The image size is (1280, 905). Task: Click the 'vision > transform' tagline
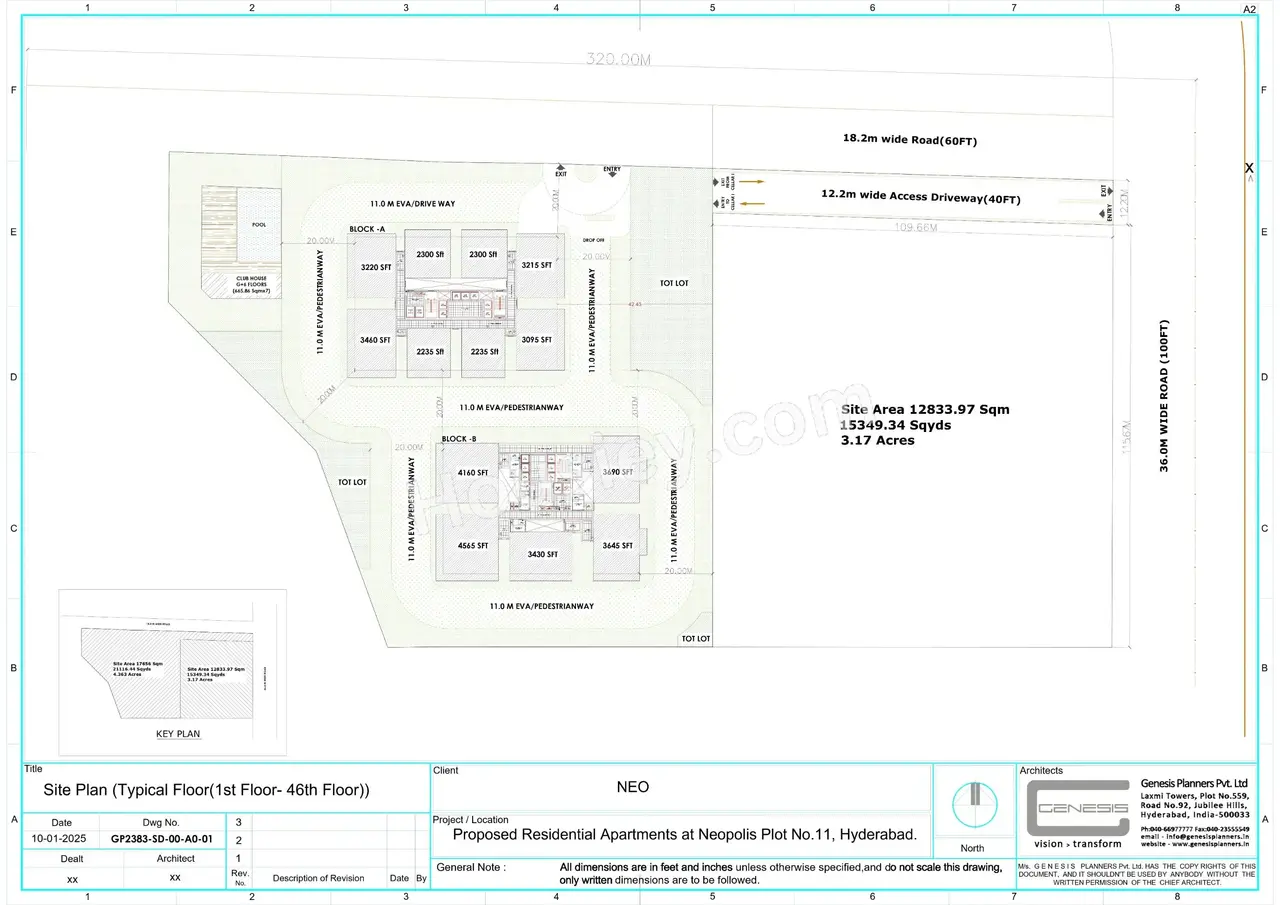1076,844
